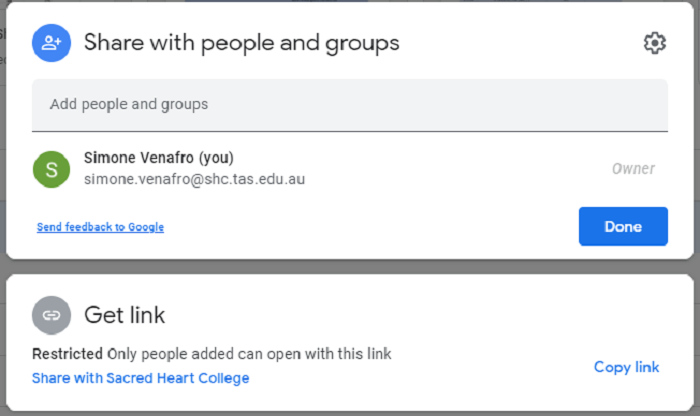700x416 pixels.
Task: Click the dimmed backdrop above share dialog
Action: pyautogui.click(x=350, y=1)
